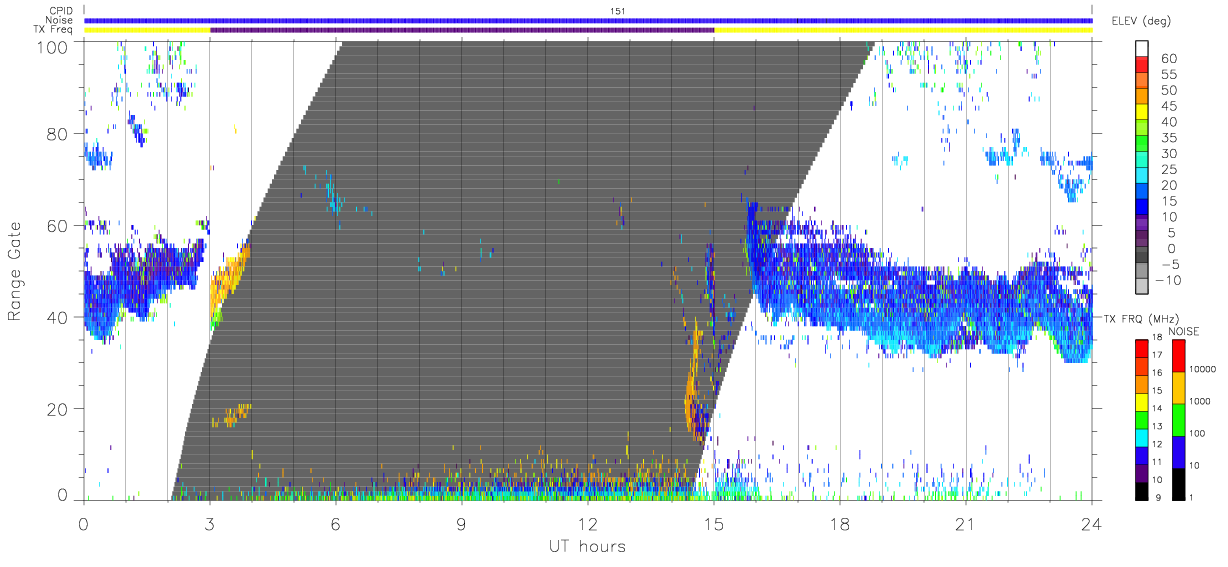Click left yellow section of TX Freq strip
The image size is (1228, 567).
(147, 30)
